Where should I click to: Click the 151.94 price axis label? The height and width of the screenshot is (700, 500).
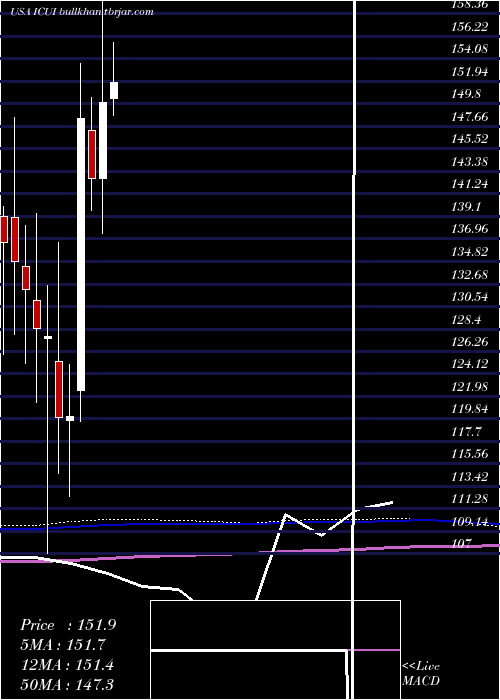coord(470,71)
